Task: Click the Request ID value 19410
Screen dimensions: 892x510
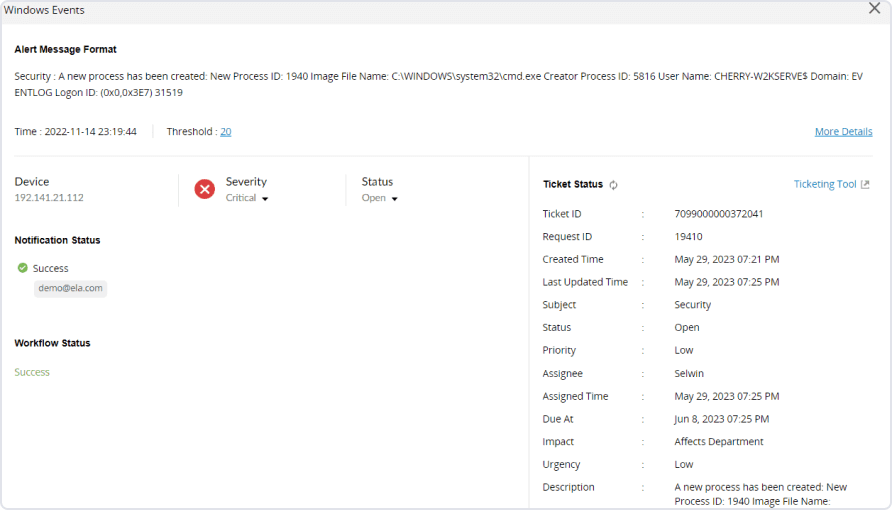Action: tap(688, 237)
